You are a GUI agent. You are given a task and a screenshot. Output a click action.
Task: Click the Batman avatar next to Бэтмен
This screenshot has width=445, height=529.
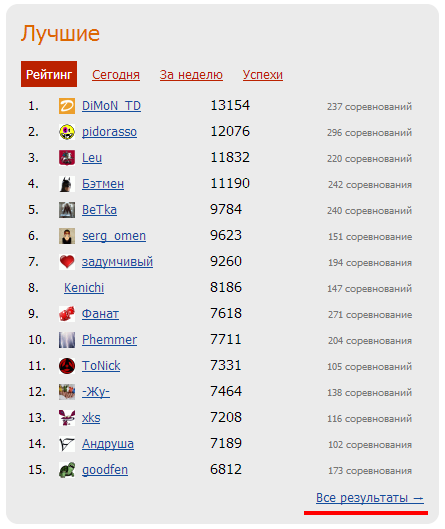pos(67,184)
